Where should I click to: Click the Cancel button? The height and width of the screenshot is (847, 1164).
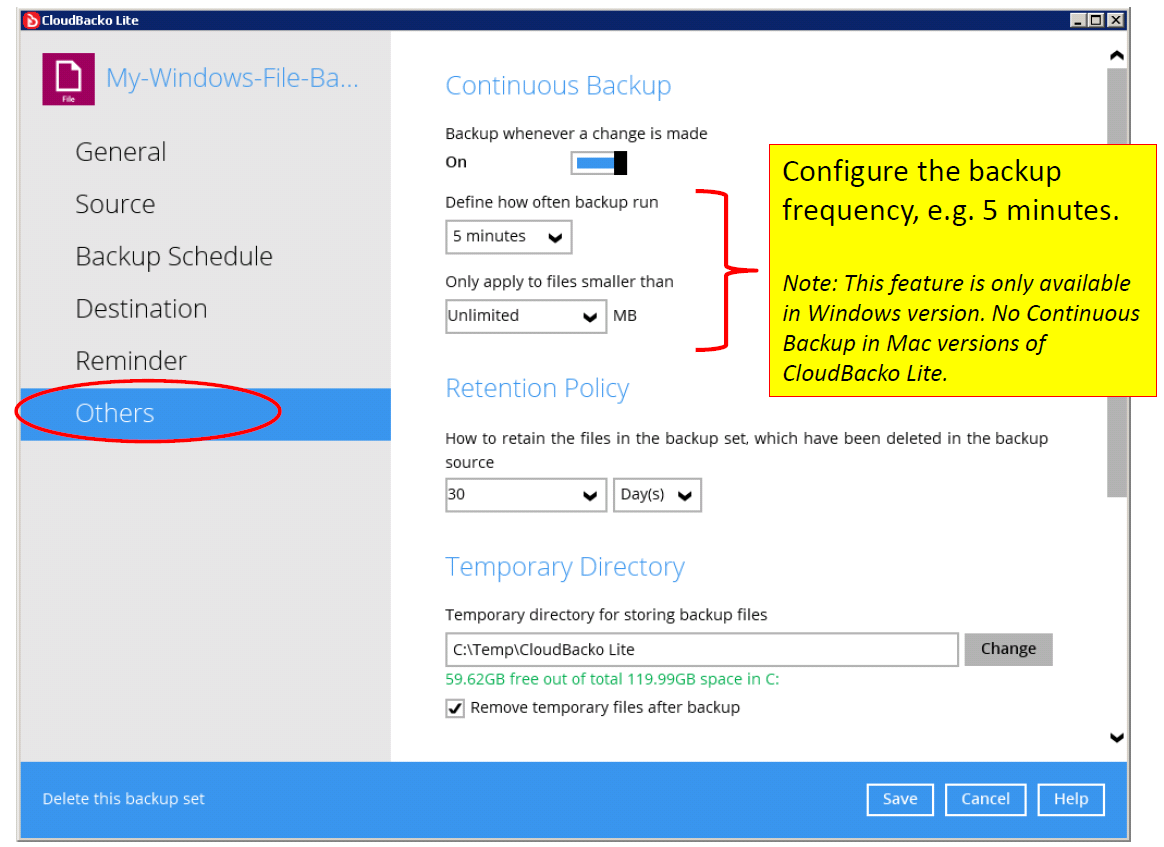(x=985, y=799)
